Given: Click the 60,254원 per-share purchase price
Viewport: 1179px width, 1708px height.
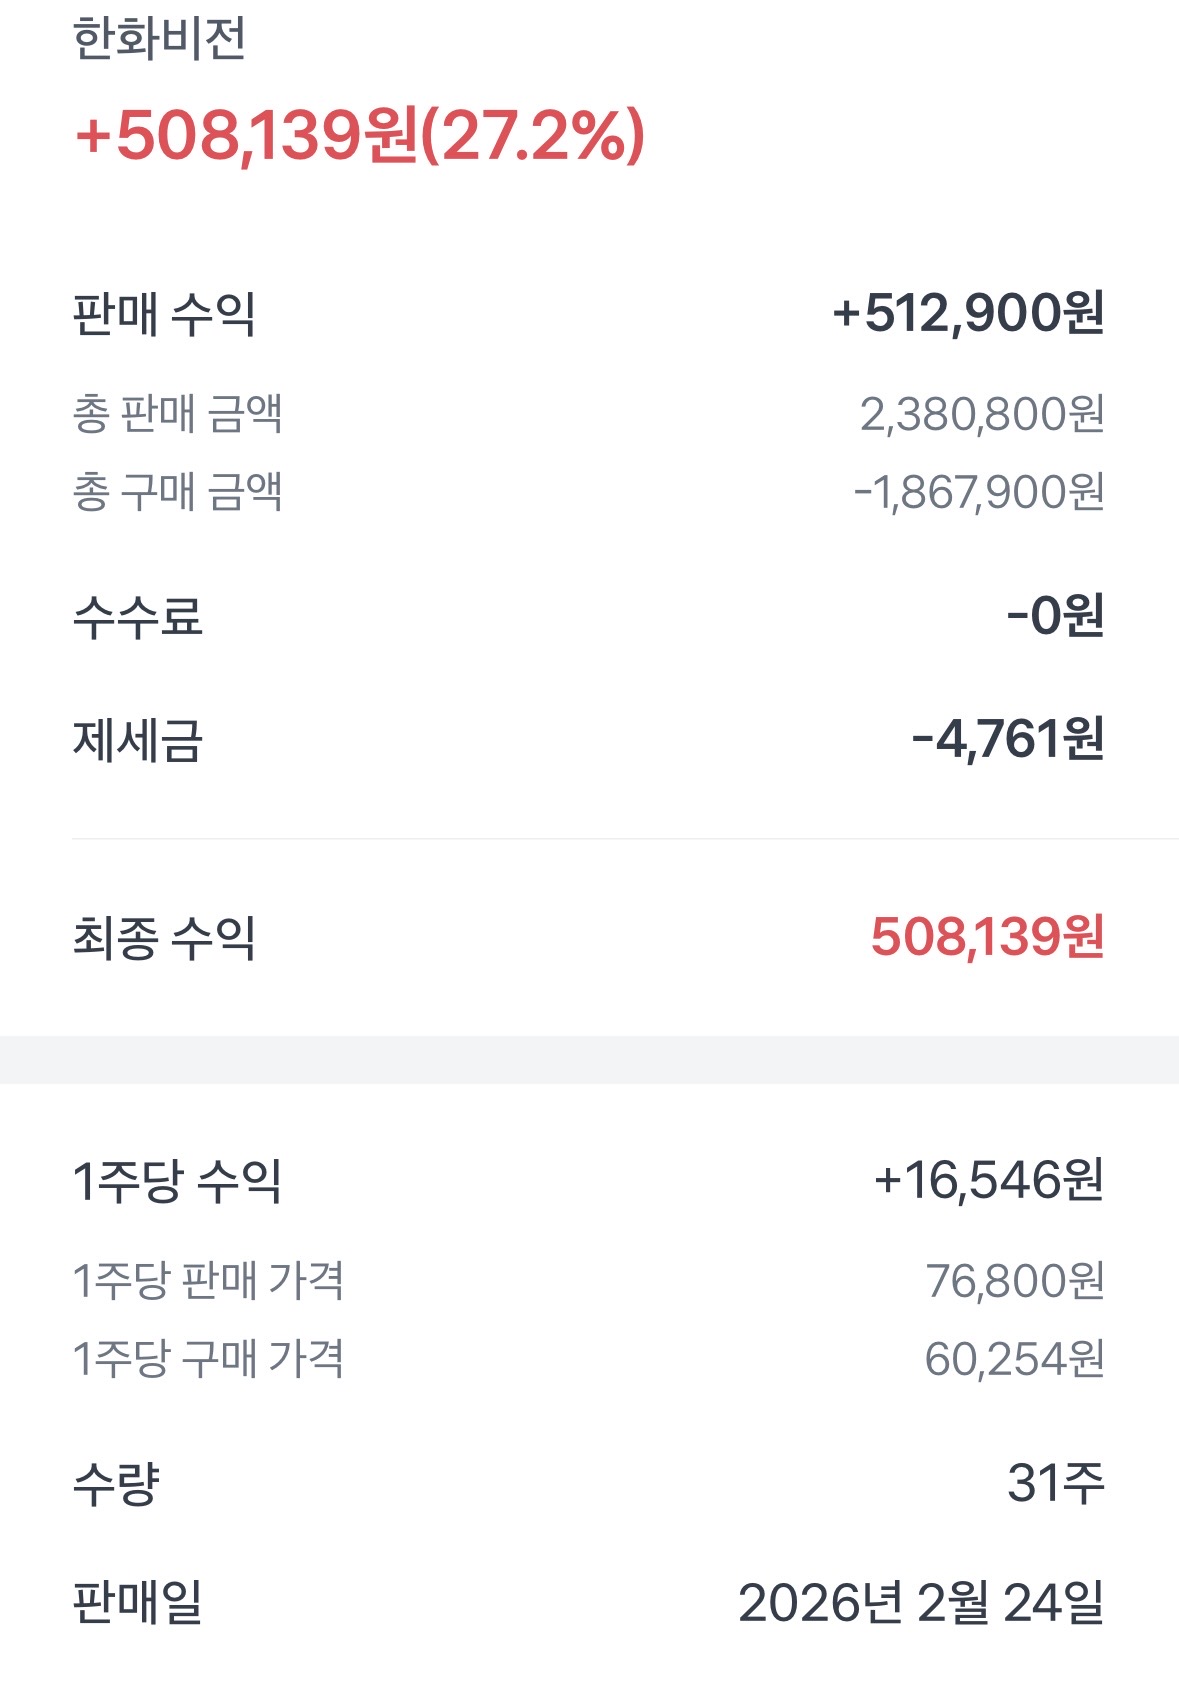Looking at the screenshot, I should [x=1015, y=1359].
